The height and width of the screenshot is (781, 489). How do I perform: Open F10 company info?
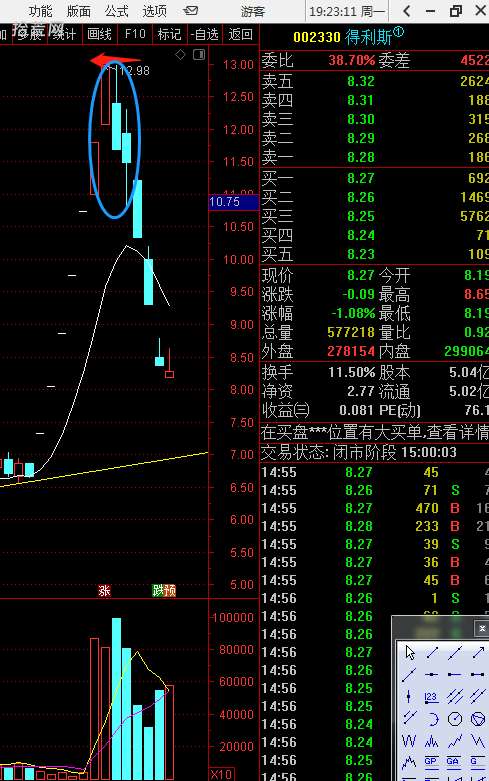click(135, 34)
